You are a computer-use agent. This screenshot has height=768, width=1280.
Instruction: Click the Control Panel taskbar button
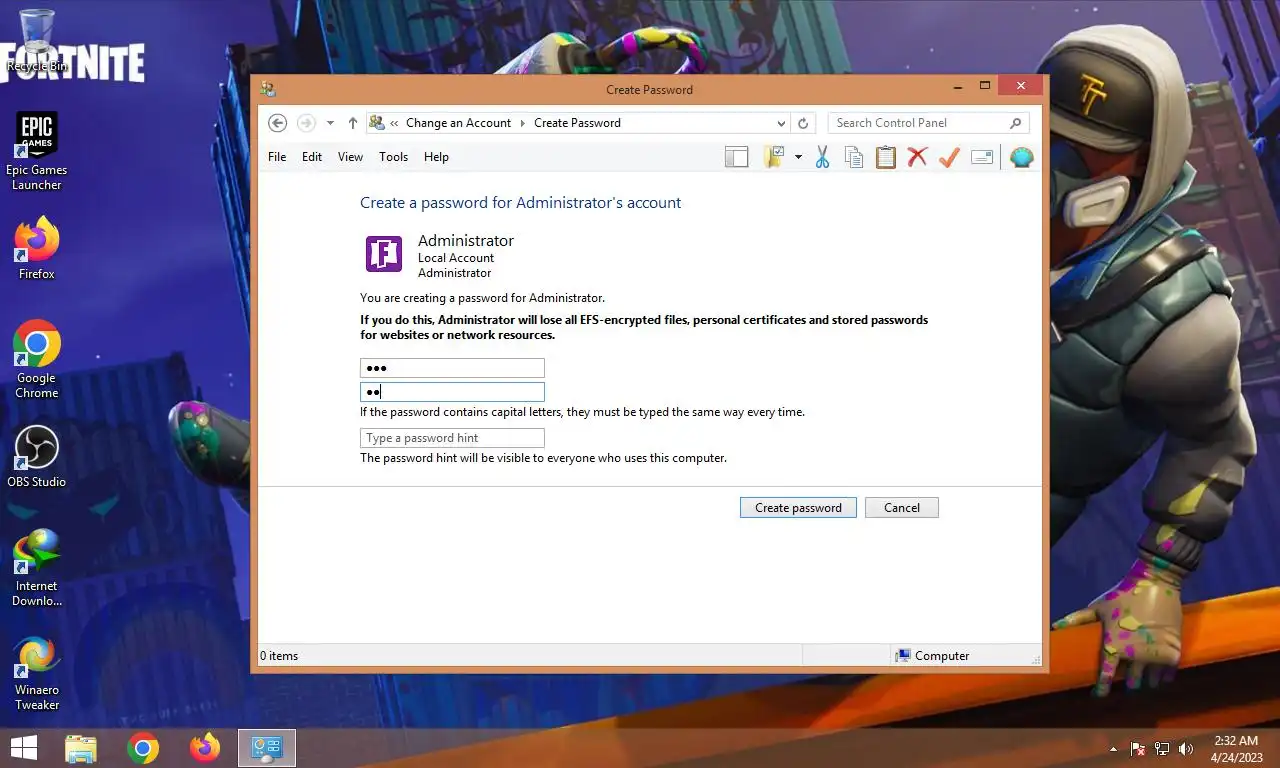[267, 748]
